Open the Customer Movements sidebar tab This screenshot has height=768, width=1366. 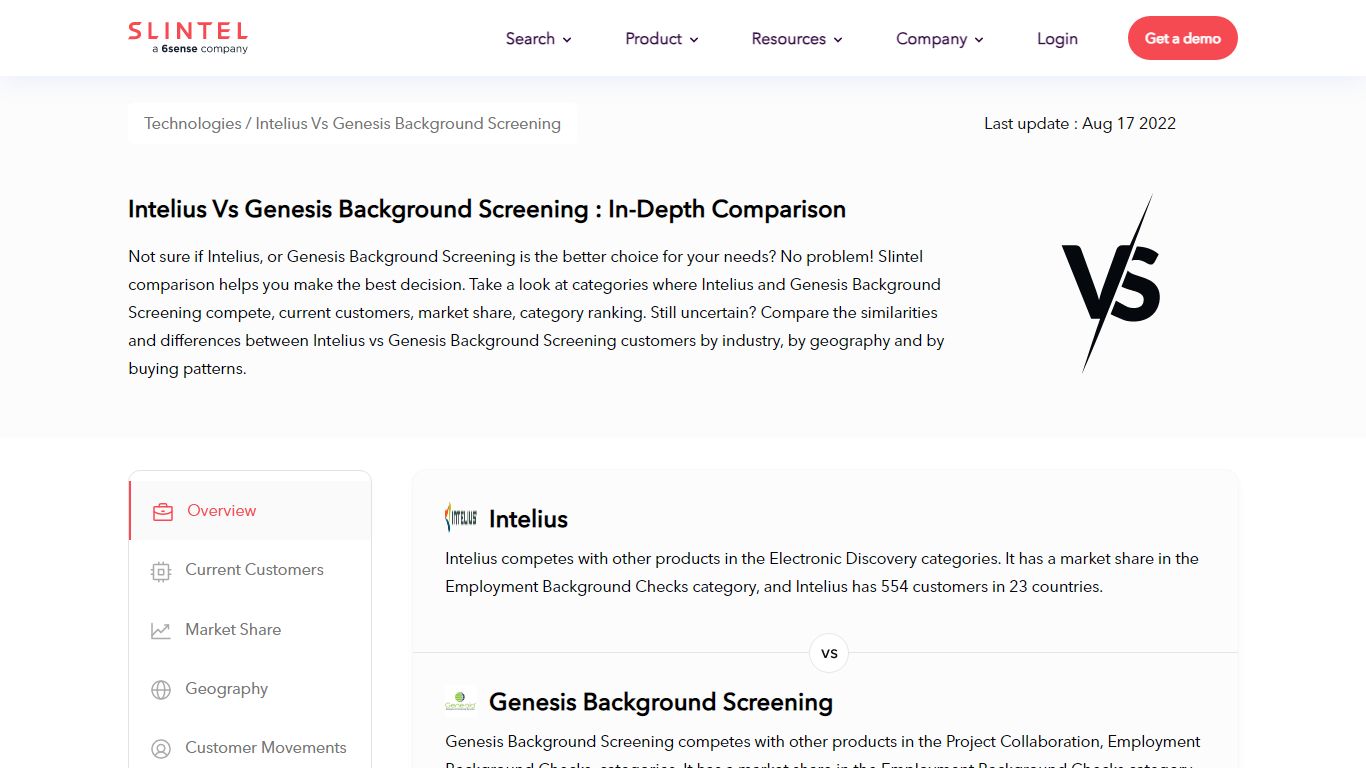click(250, 748)
